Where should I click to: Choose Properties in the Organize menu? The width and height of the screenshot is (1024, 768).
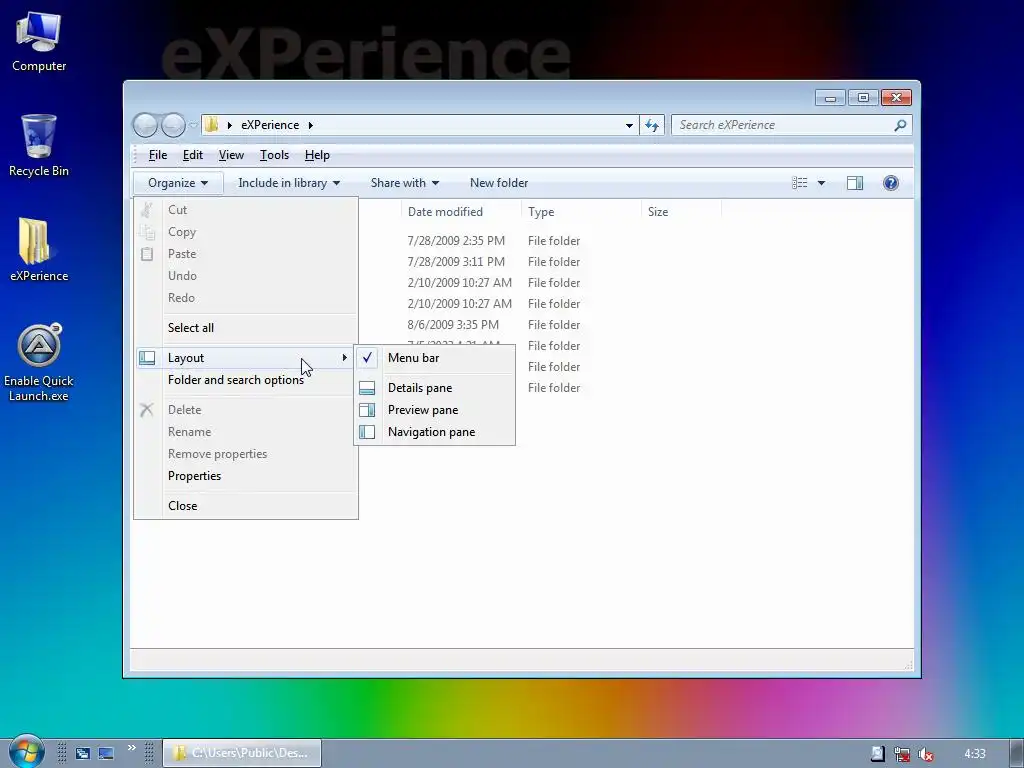coord(246,476)
